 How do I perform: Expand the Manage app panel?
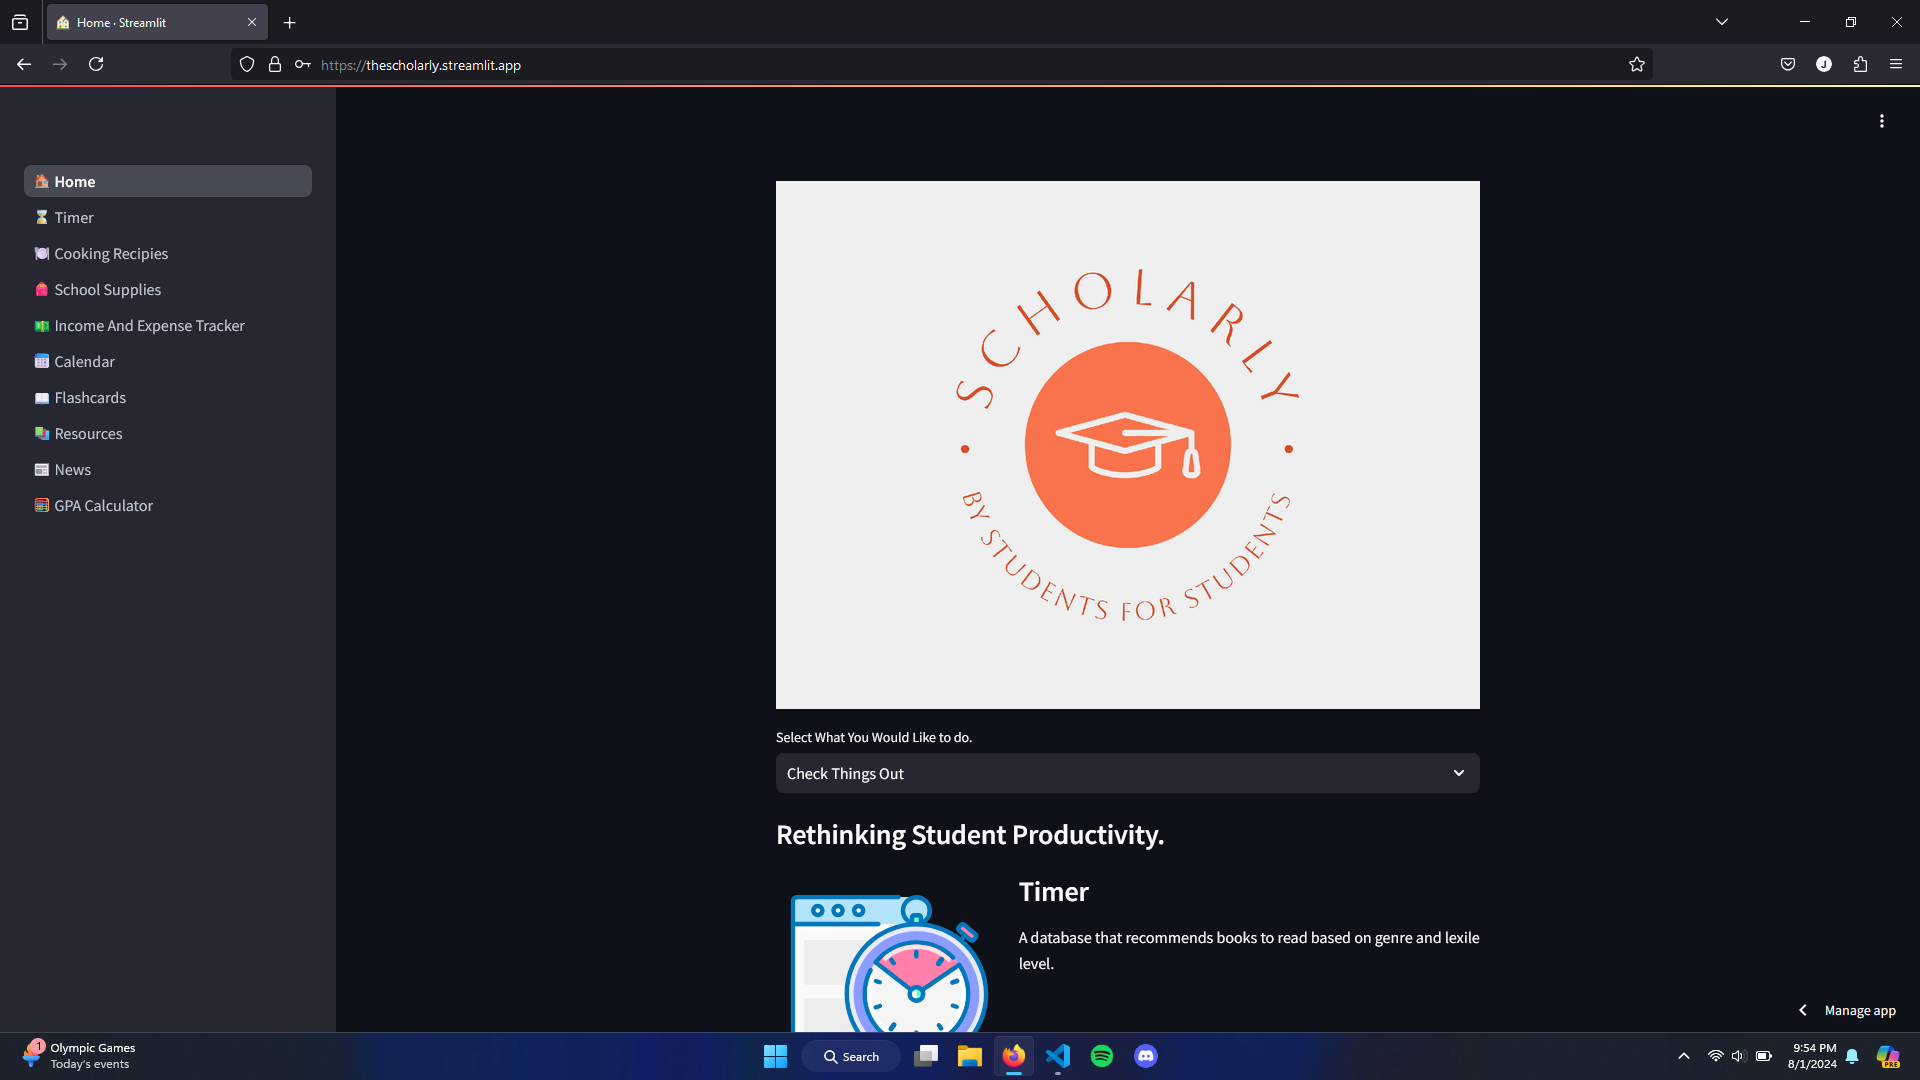[1848, 1011]
